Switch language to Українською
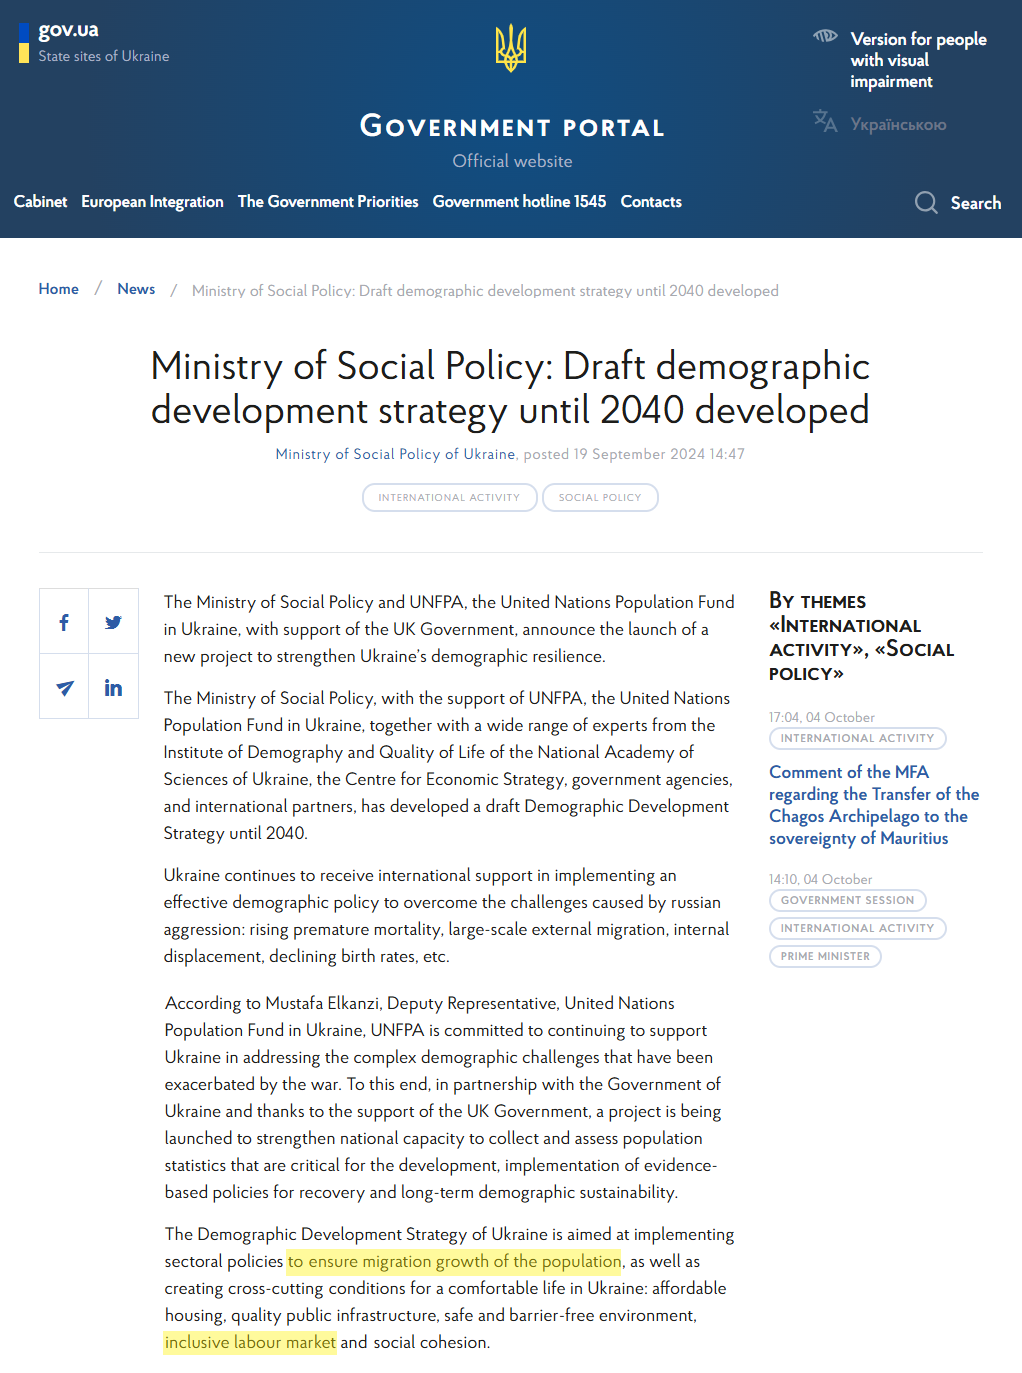Screen dimensions: 1022x1373 tap(898, 125)
